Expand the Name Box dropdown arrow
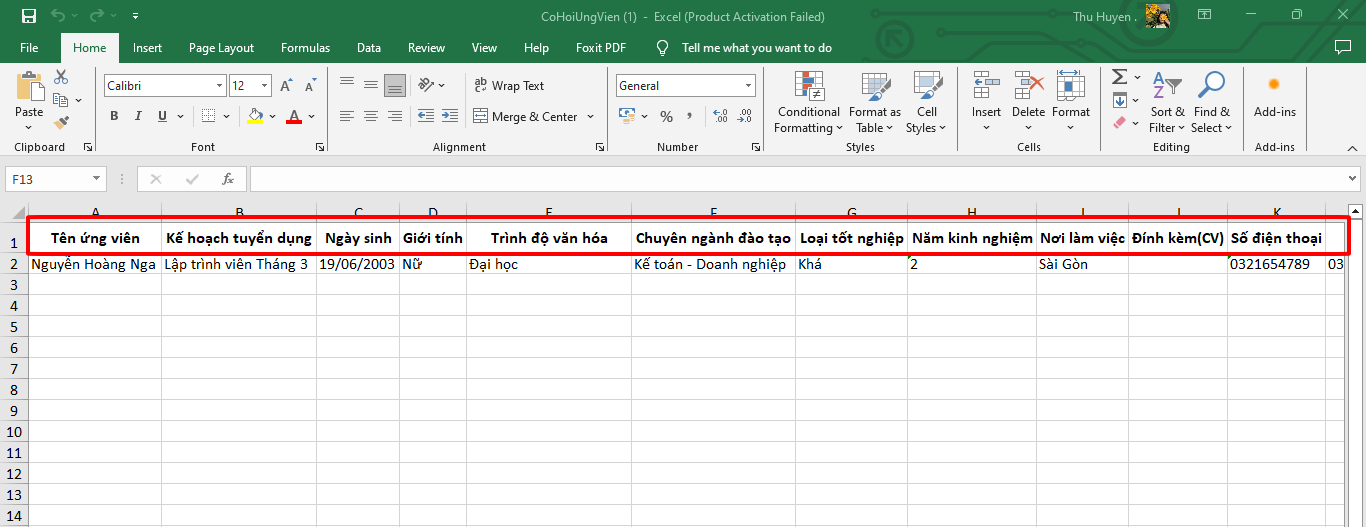The image size is (1366, 527). tap(97, 179)
